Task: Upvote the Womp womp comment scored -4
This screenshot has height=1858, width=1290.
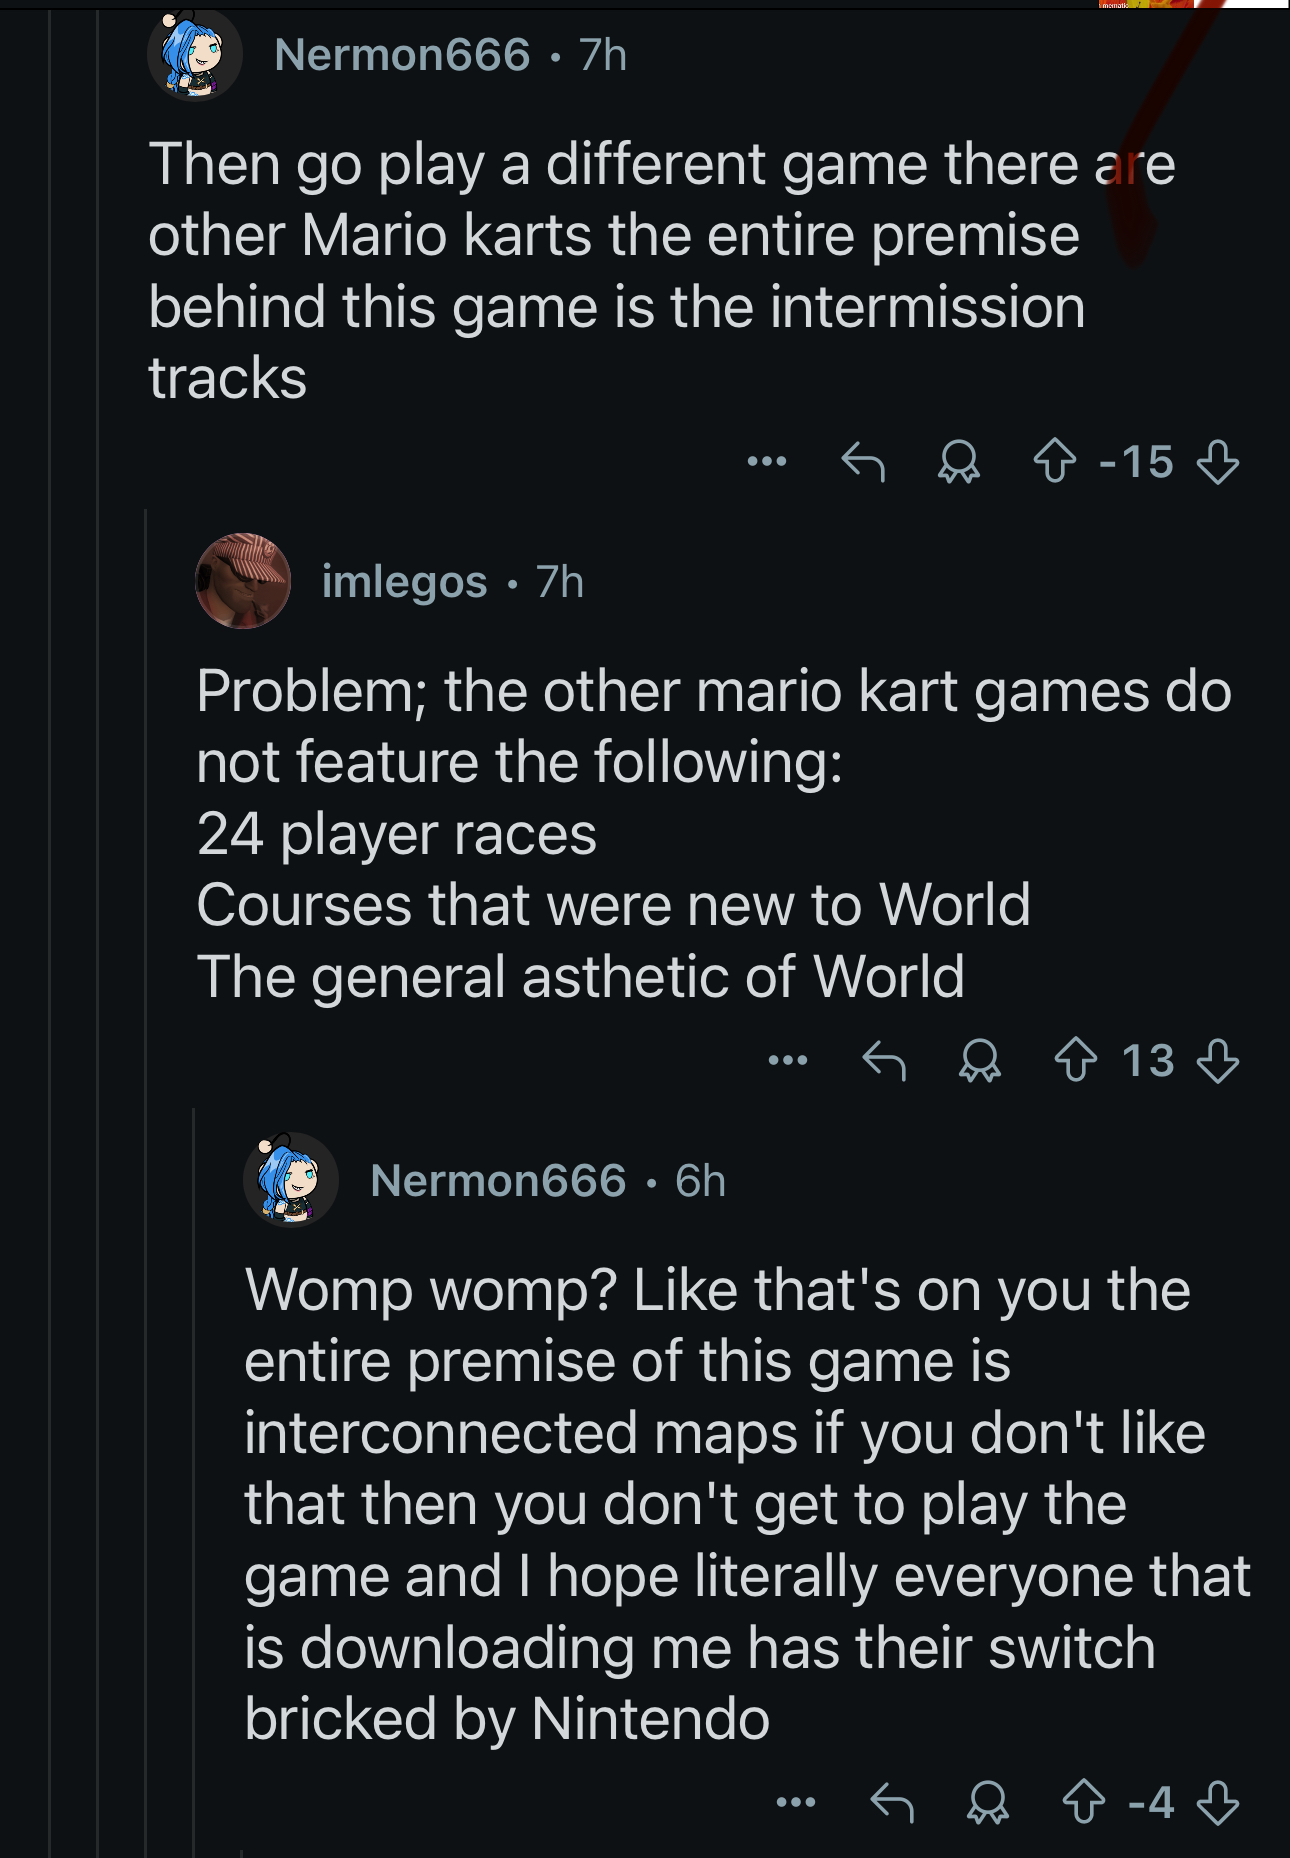Action: tap(1083, 1803)
